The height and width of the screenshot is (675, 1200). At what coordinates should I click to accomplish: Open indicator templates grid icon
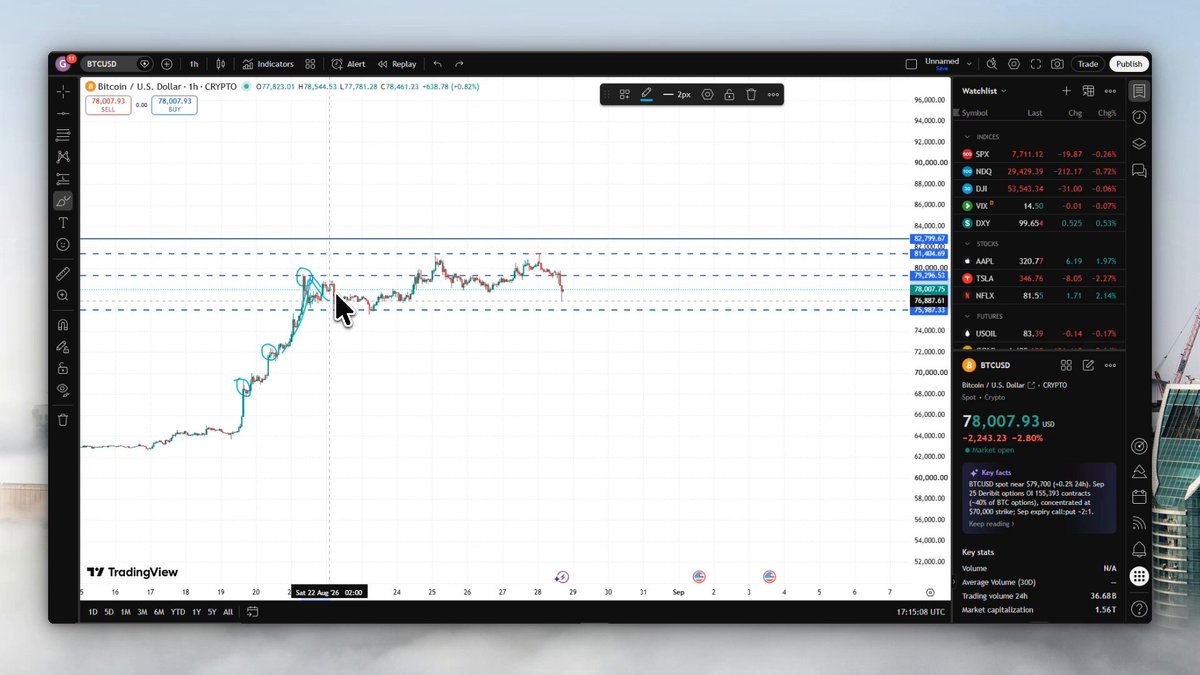click(310, 64)
